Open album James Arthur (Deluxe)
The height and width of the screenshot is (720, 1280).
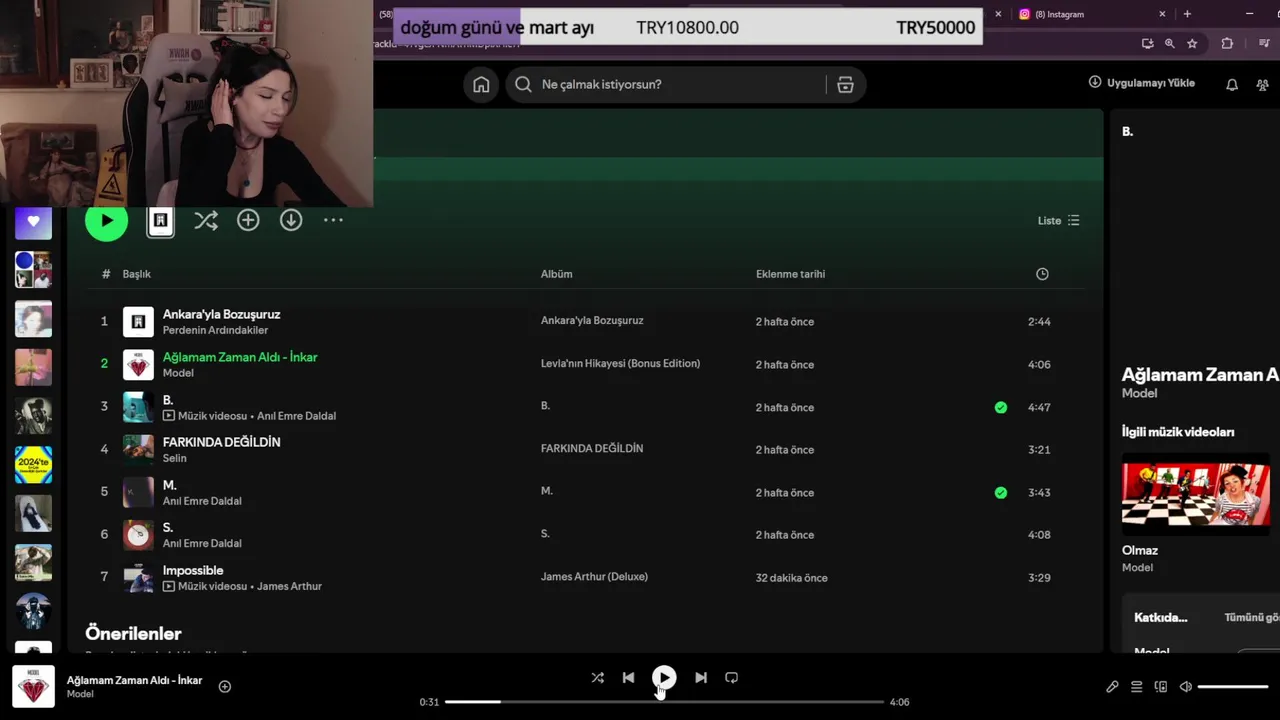[x=594, y=576]
